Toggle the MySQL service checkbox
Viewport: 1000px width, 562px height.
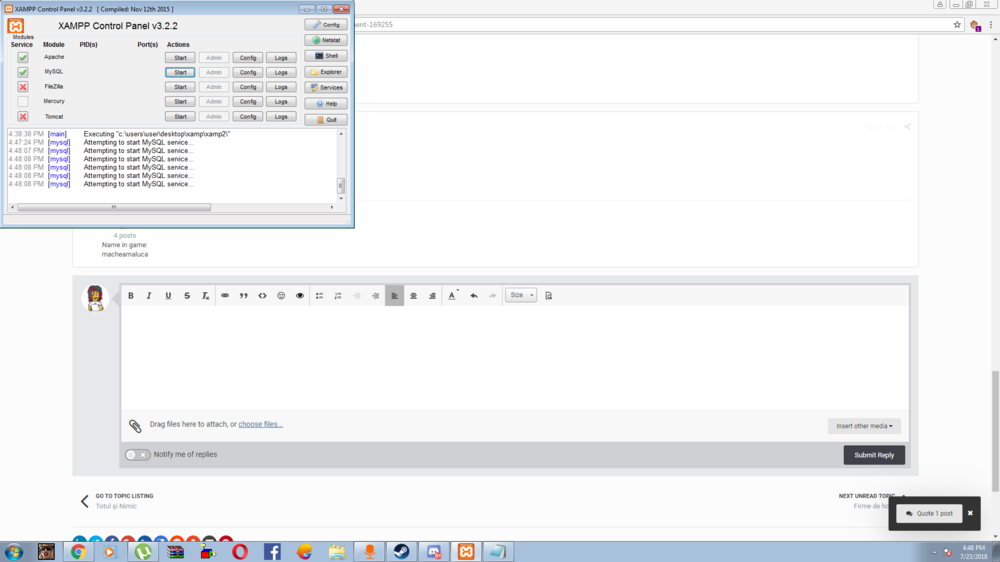23,72
